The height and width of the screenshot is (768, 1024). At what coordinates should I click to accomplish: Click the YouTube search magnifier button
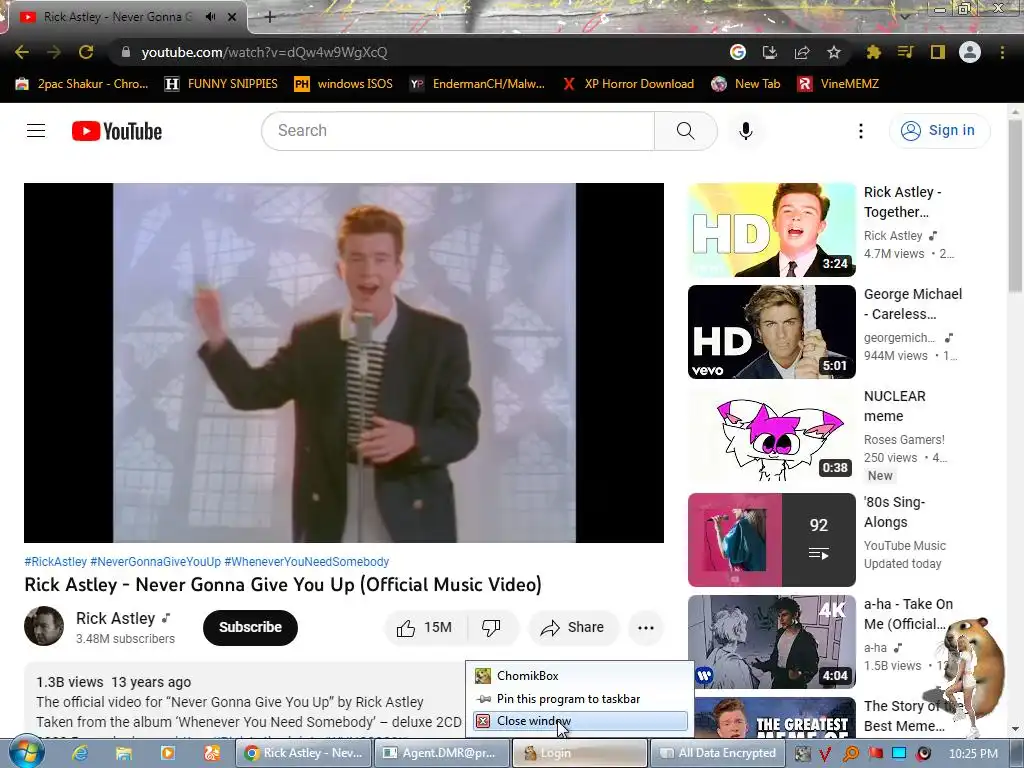686,131
